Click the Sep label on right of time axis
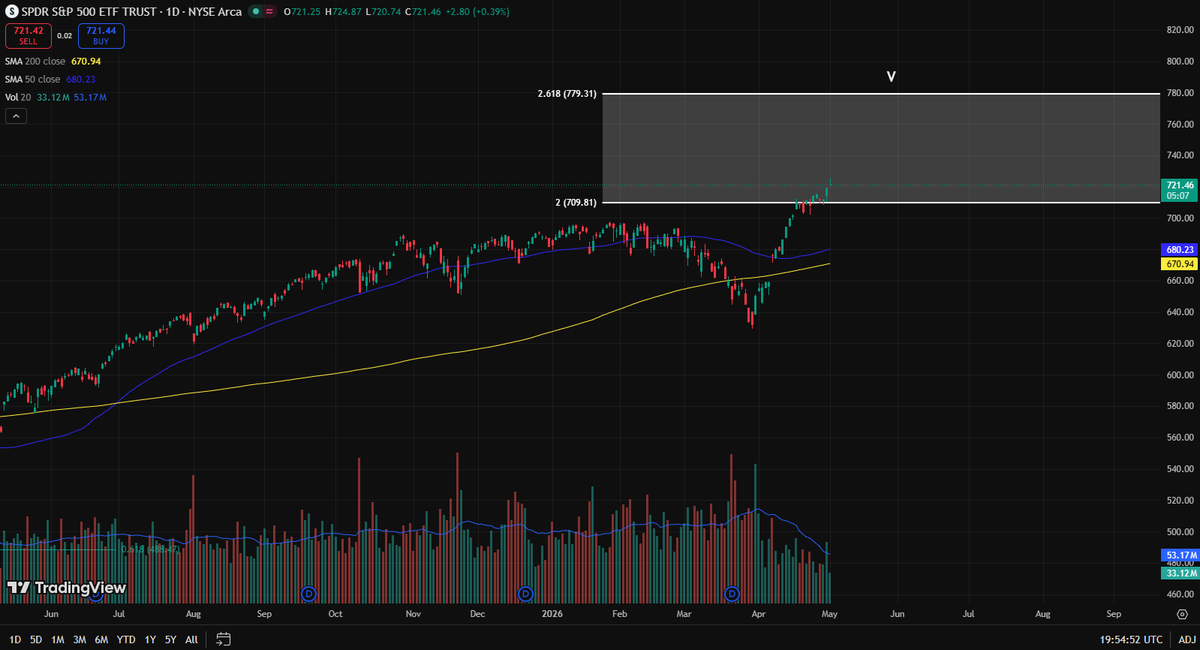Image resolution: width=1200 pixels, height=650 pixels. pyautogui.click(x=1113, y=613)
